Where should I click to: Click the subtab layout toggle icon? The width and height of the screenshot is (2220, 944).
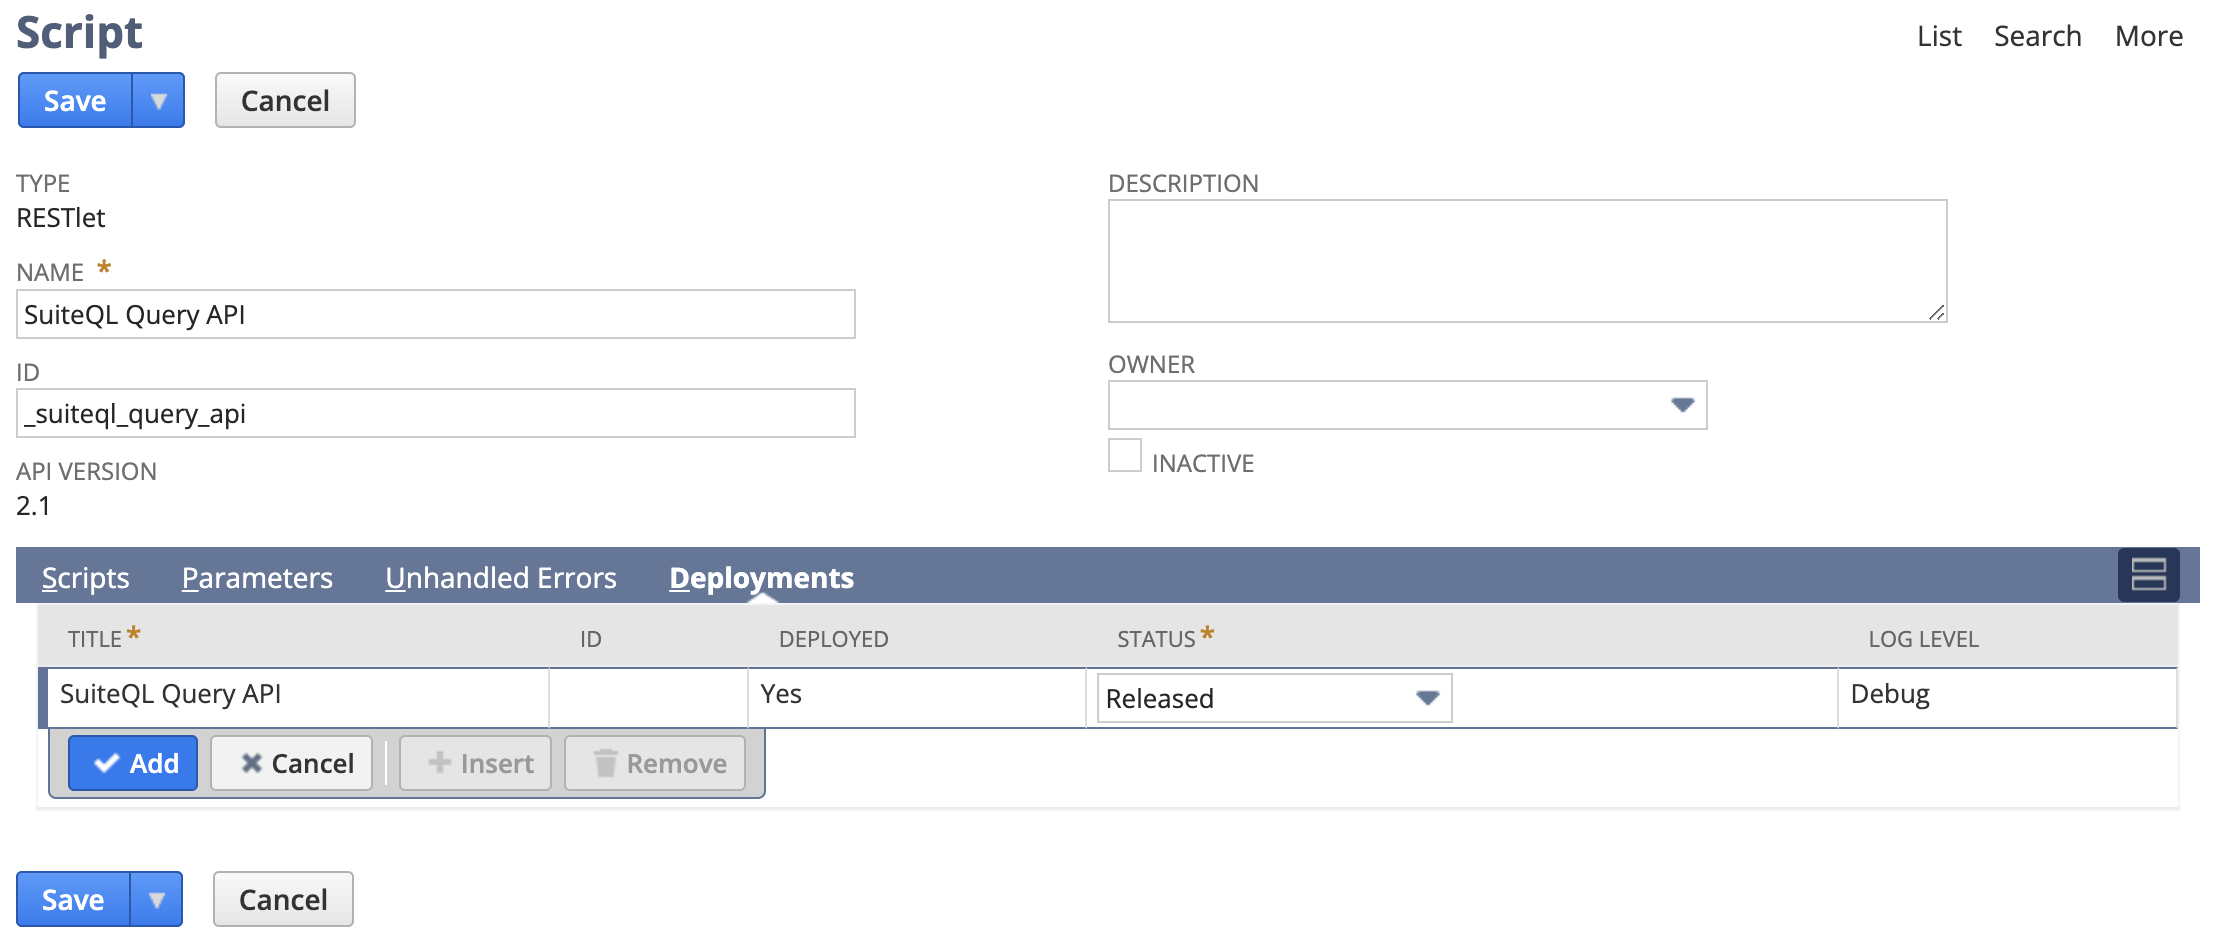(2148, 575)
